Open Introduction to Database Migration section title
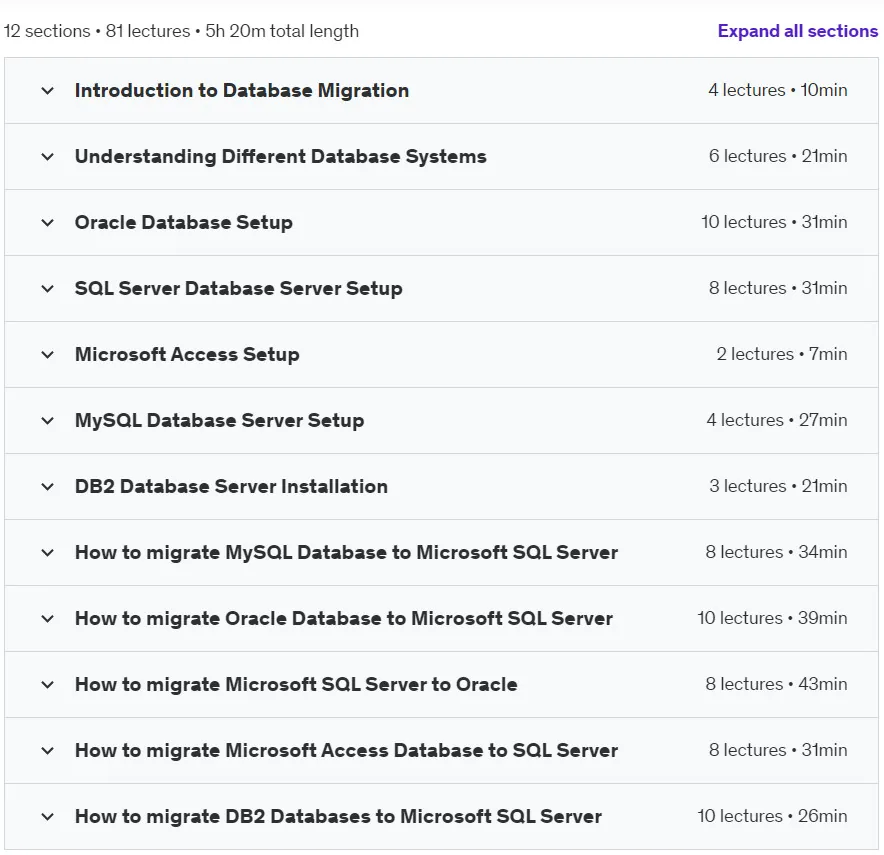This screenshot has width=884, height=855. pos(242,90)
